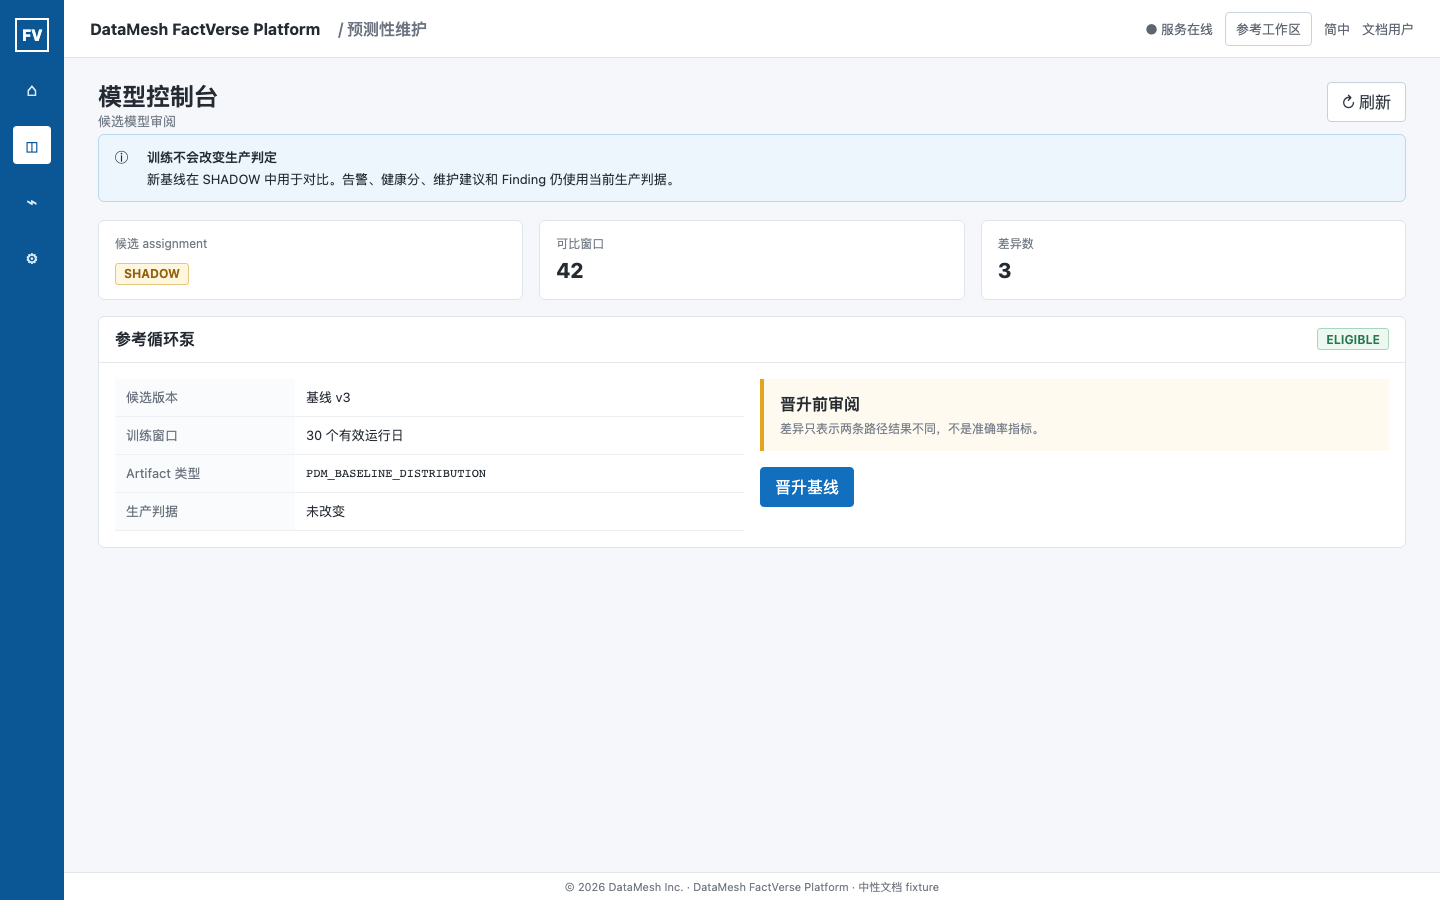The width and height of the screenshot is (1440, 900).
Task: Click the 训练不会改变生产判定 banner title
Action: 212,158
